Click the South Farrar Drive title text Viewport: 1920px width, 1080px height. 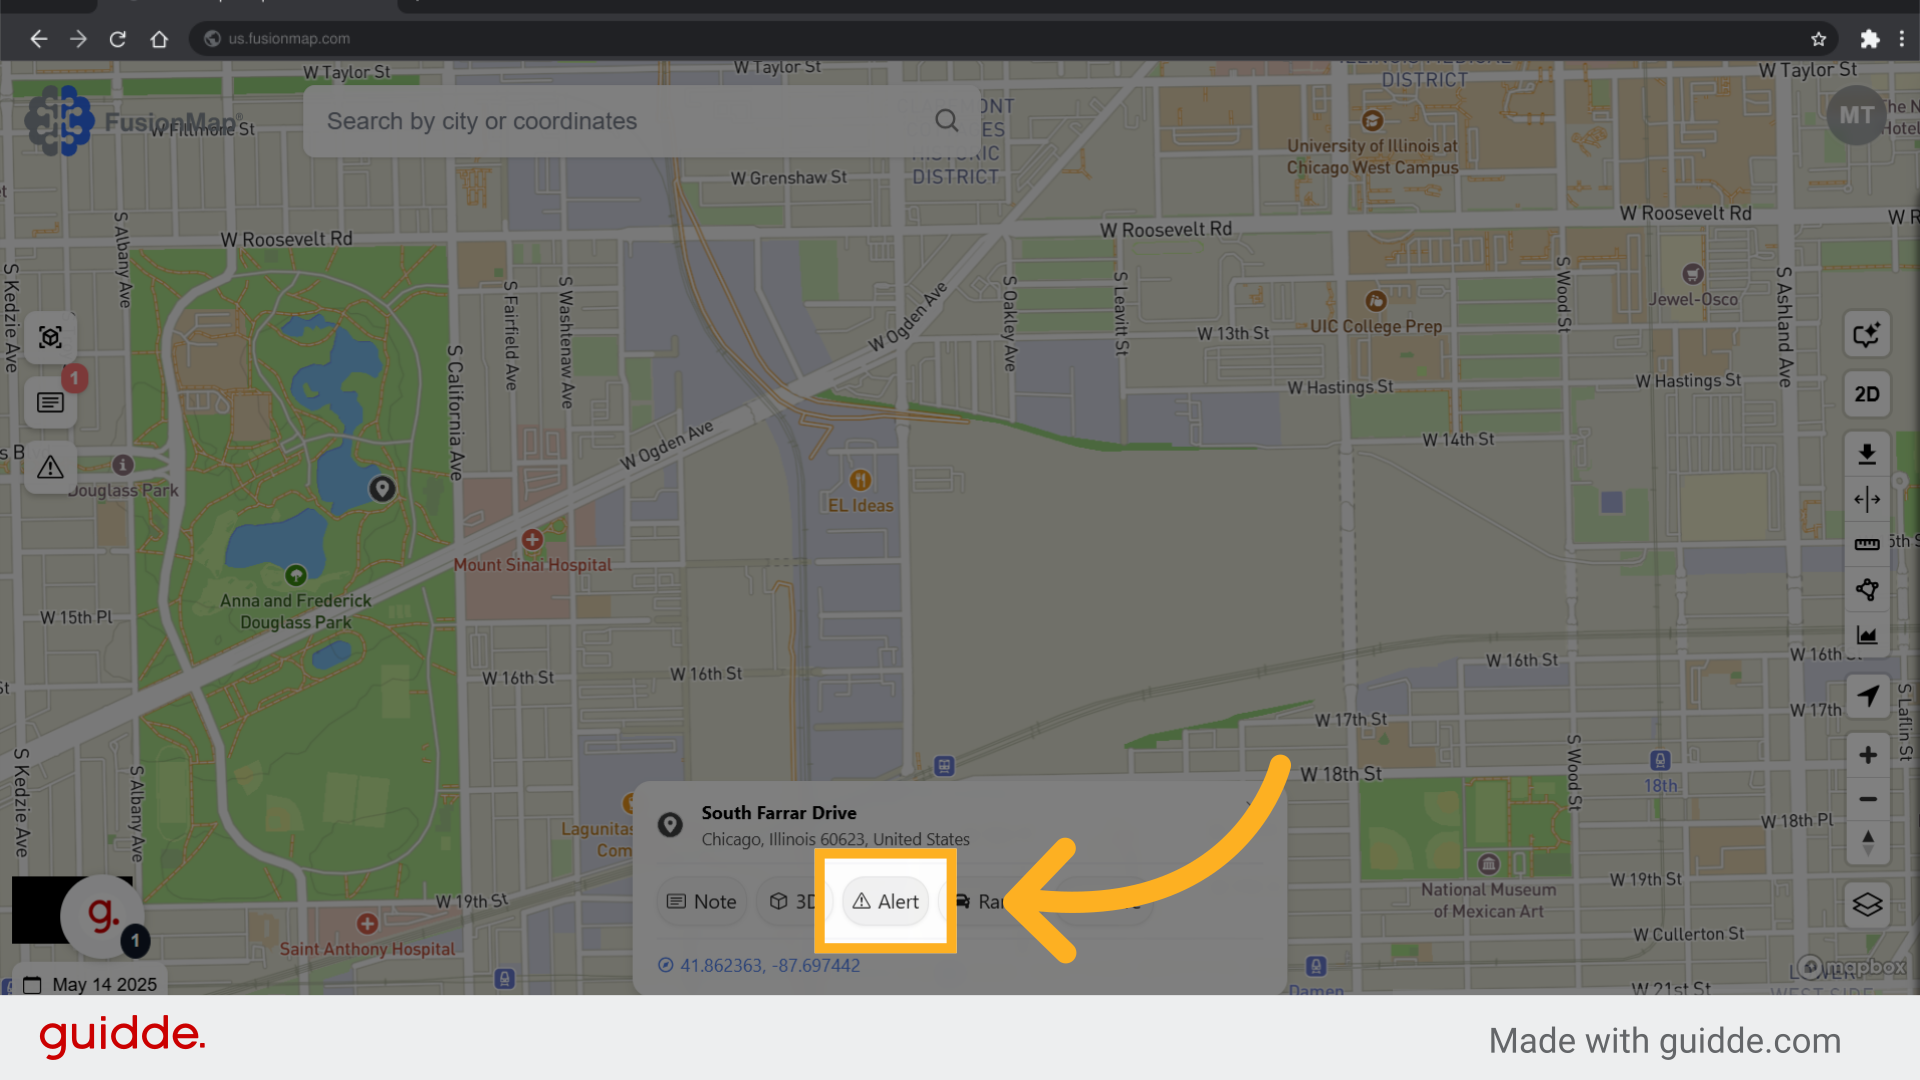click(778, 813)
